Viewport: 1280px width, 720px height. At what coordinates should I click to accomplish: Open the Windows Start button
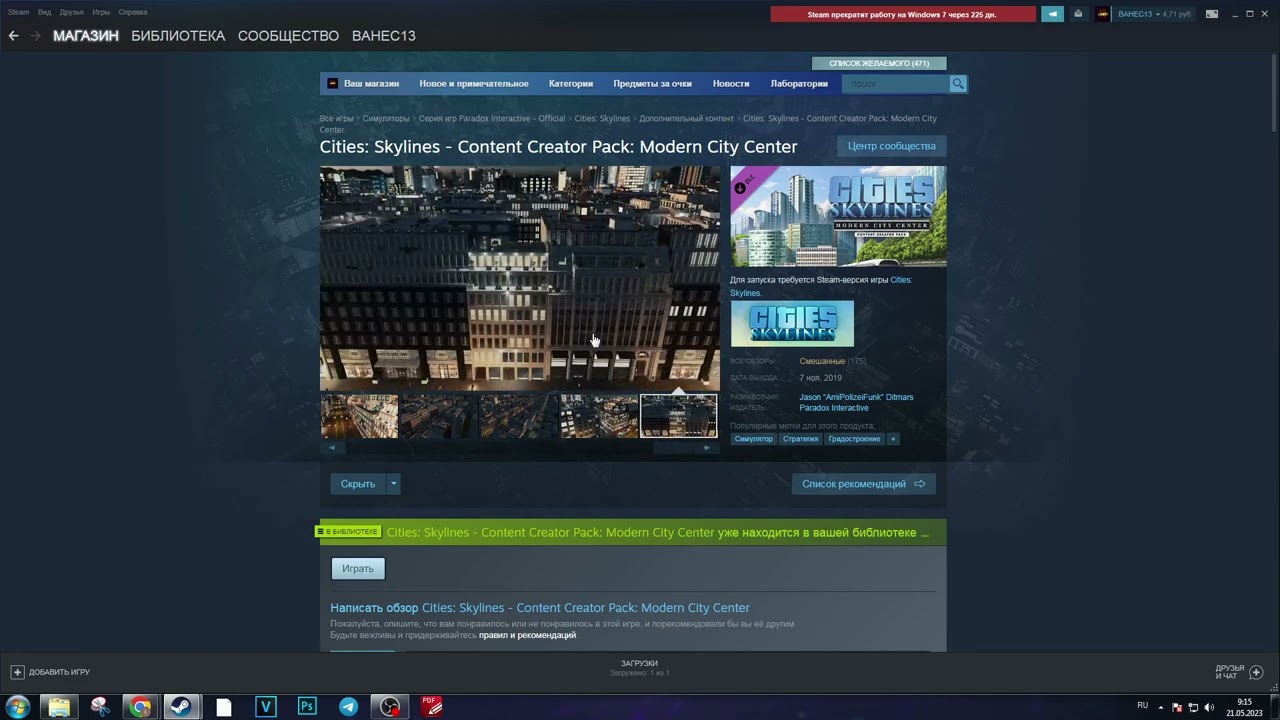tap(17, 707)
